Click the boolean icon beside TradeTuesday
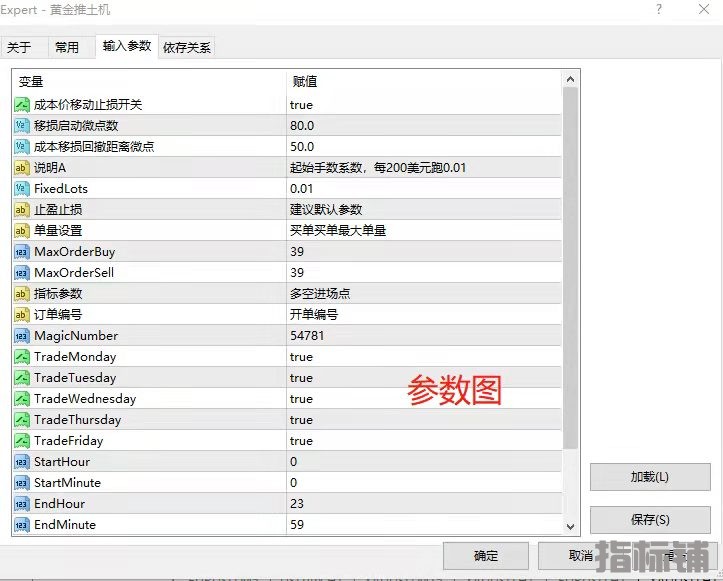723x581 pixels. click(22, 378)
